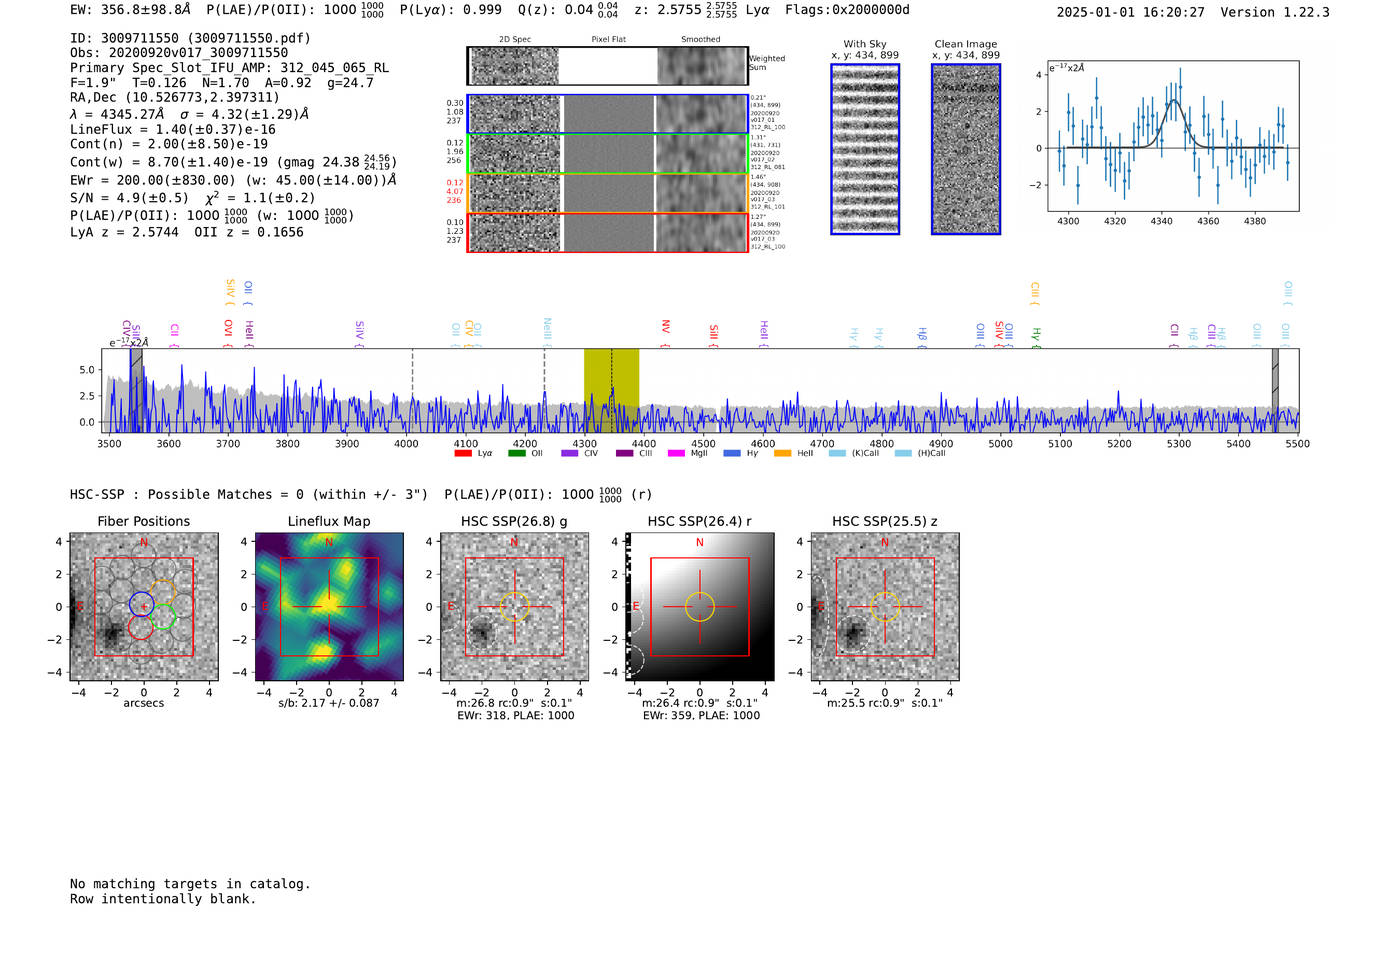Click the magenta MgII legend swatch
The image size is (1400, 953).
point(676,453)
